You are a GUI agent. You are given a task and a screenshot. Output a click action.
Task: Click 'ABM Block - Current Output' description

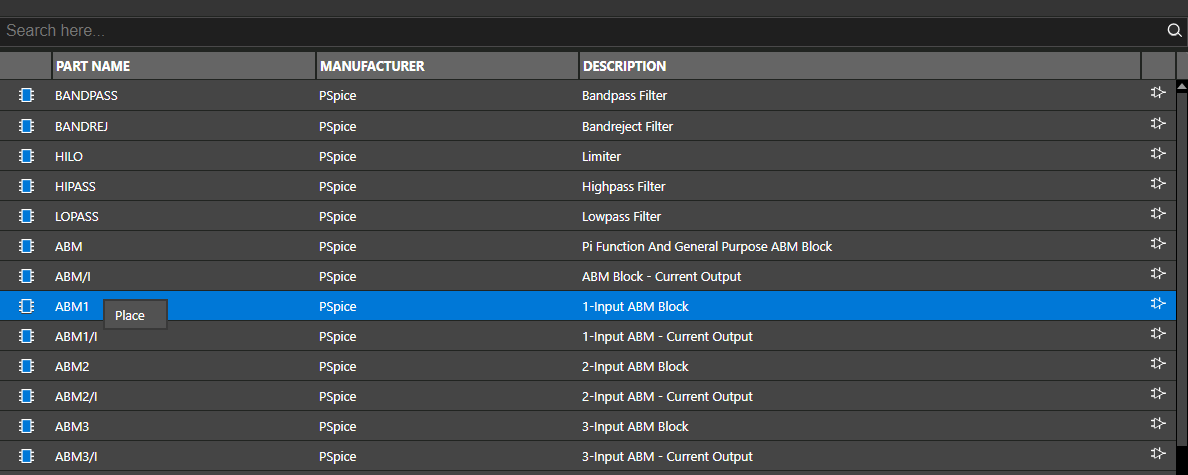click(661, 277)
